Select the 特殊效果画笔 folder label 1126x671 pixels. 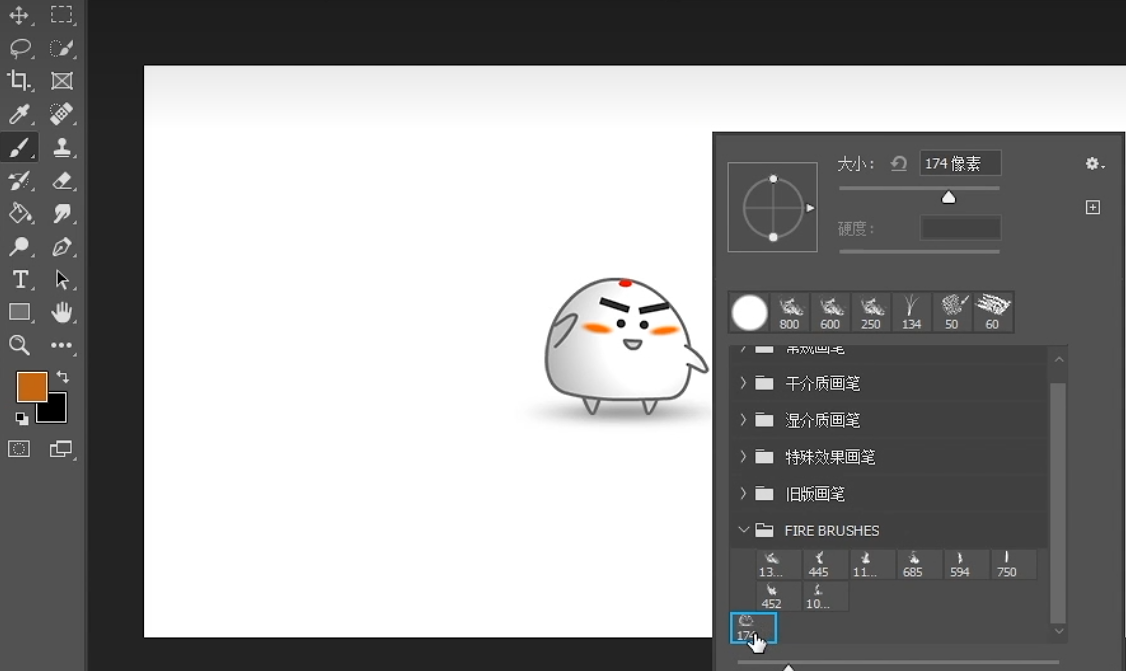click(x=830, y=457)
